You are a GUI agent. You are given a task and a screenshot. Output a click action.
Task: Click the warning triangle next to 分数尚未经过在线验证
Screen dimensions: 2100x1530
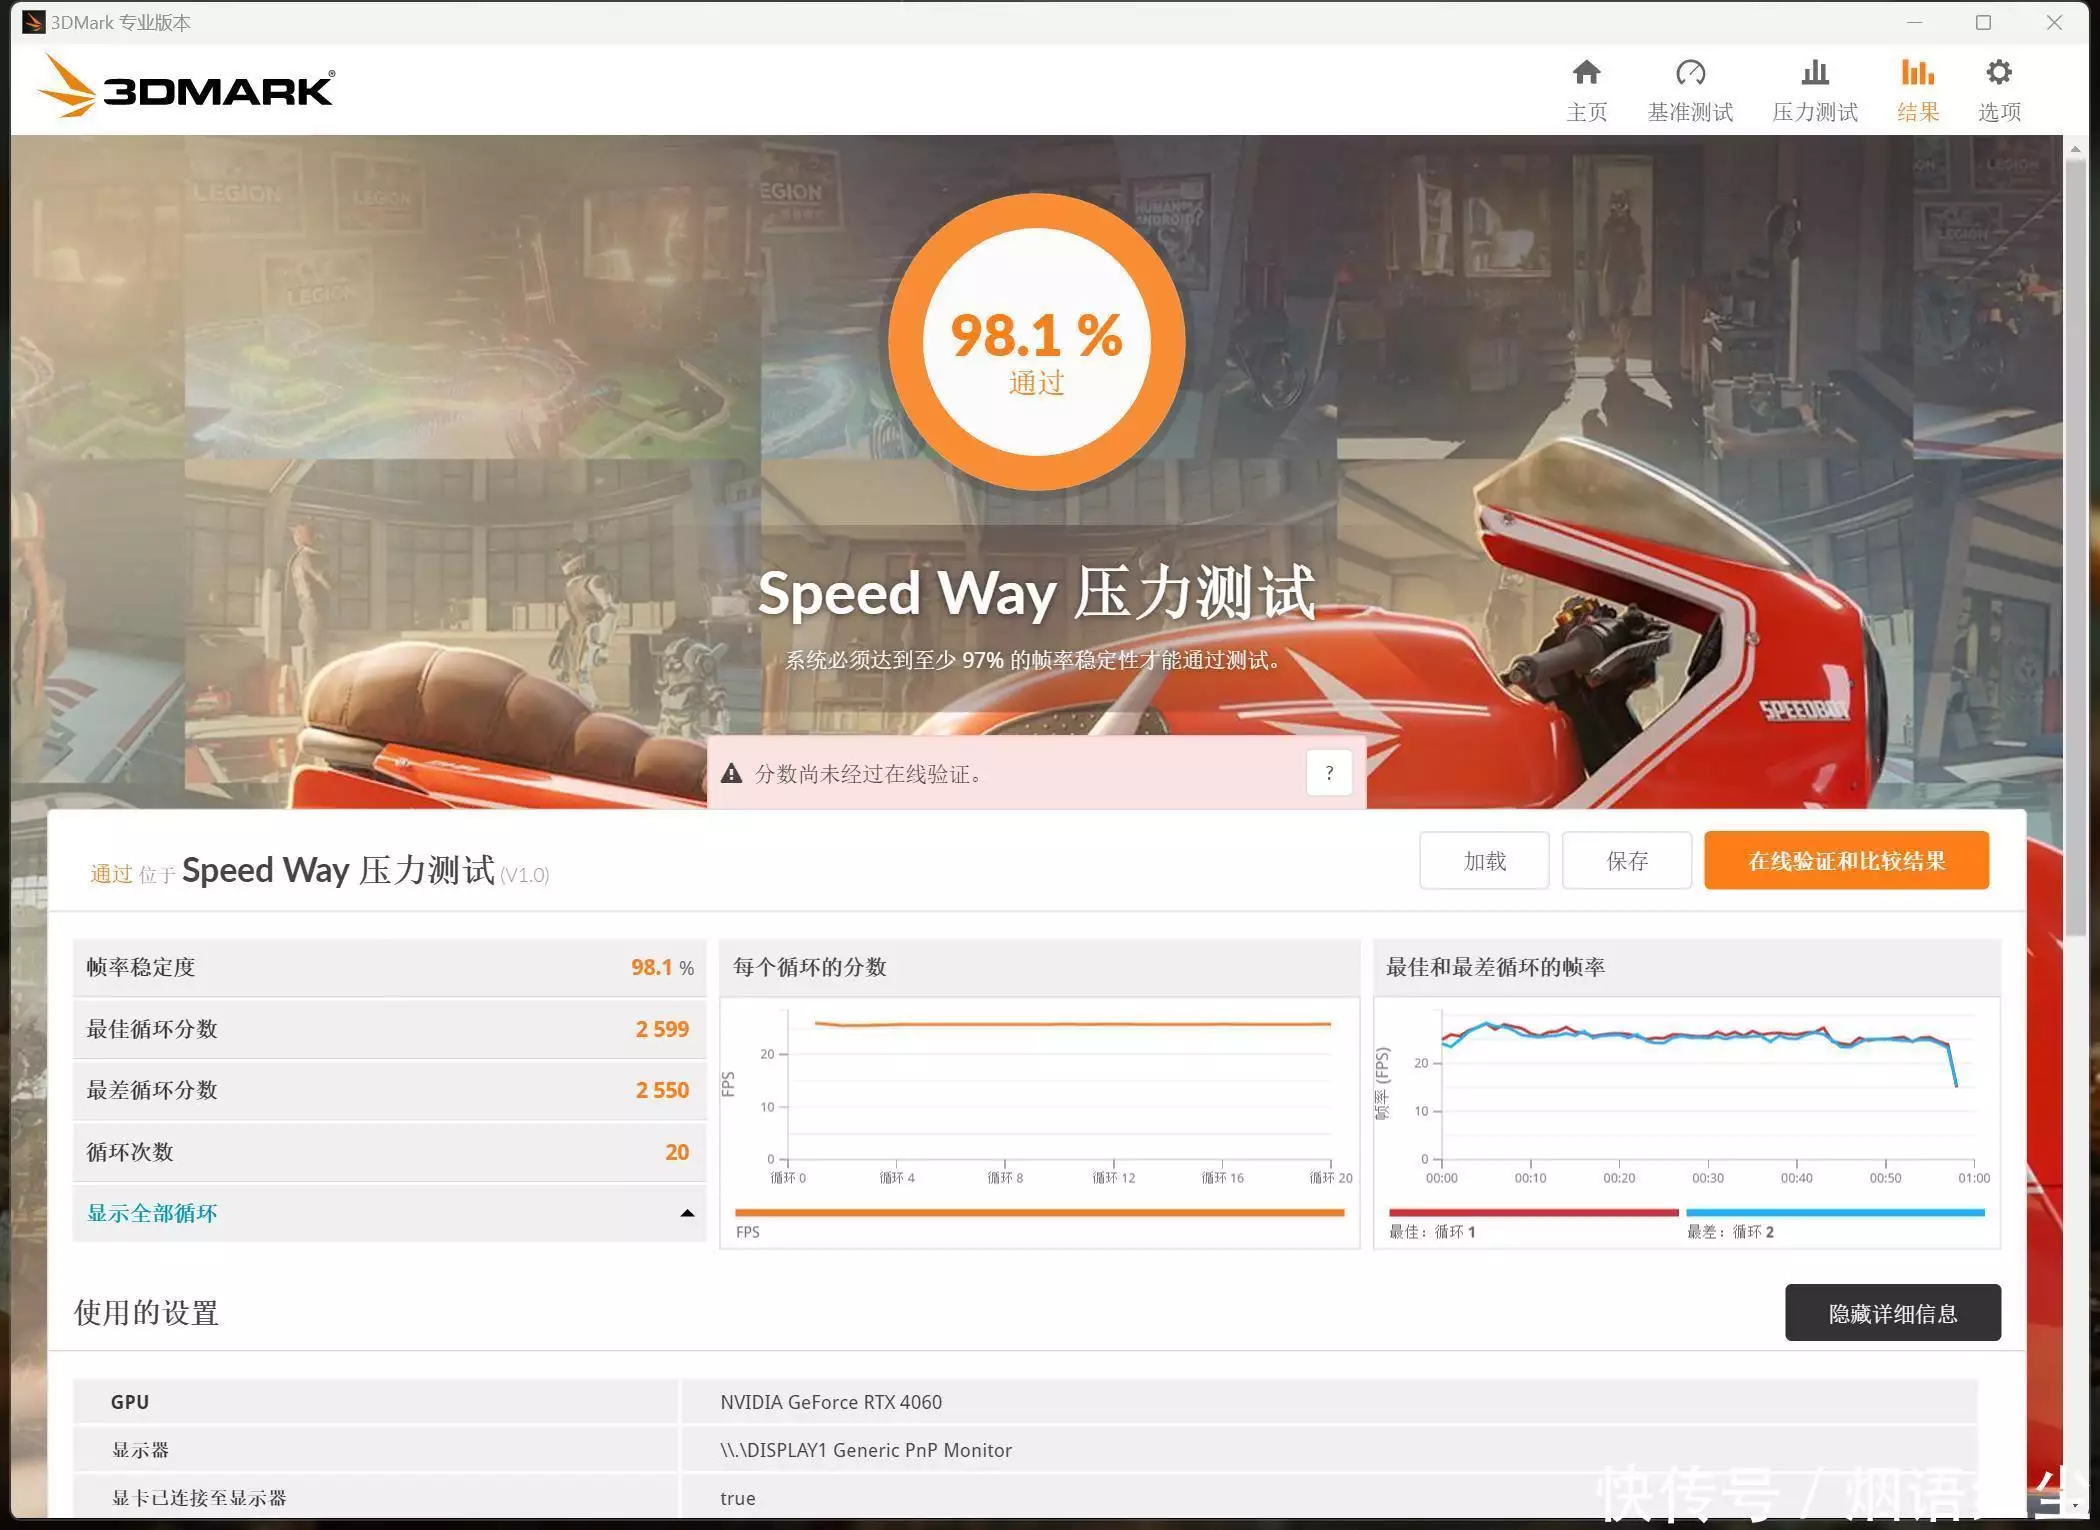pyautogui.click(x=731, y=773)
